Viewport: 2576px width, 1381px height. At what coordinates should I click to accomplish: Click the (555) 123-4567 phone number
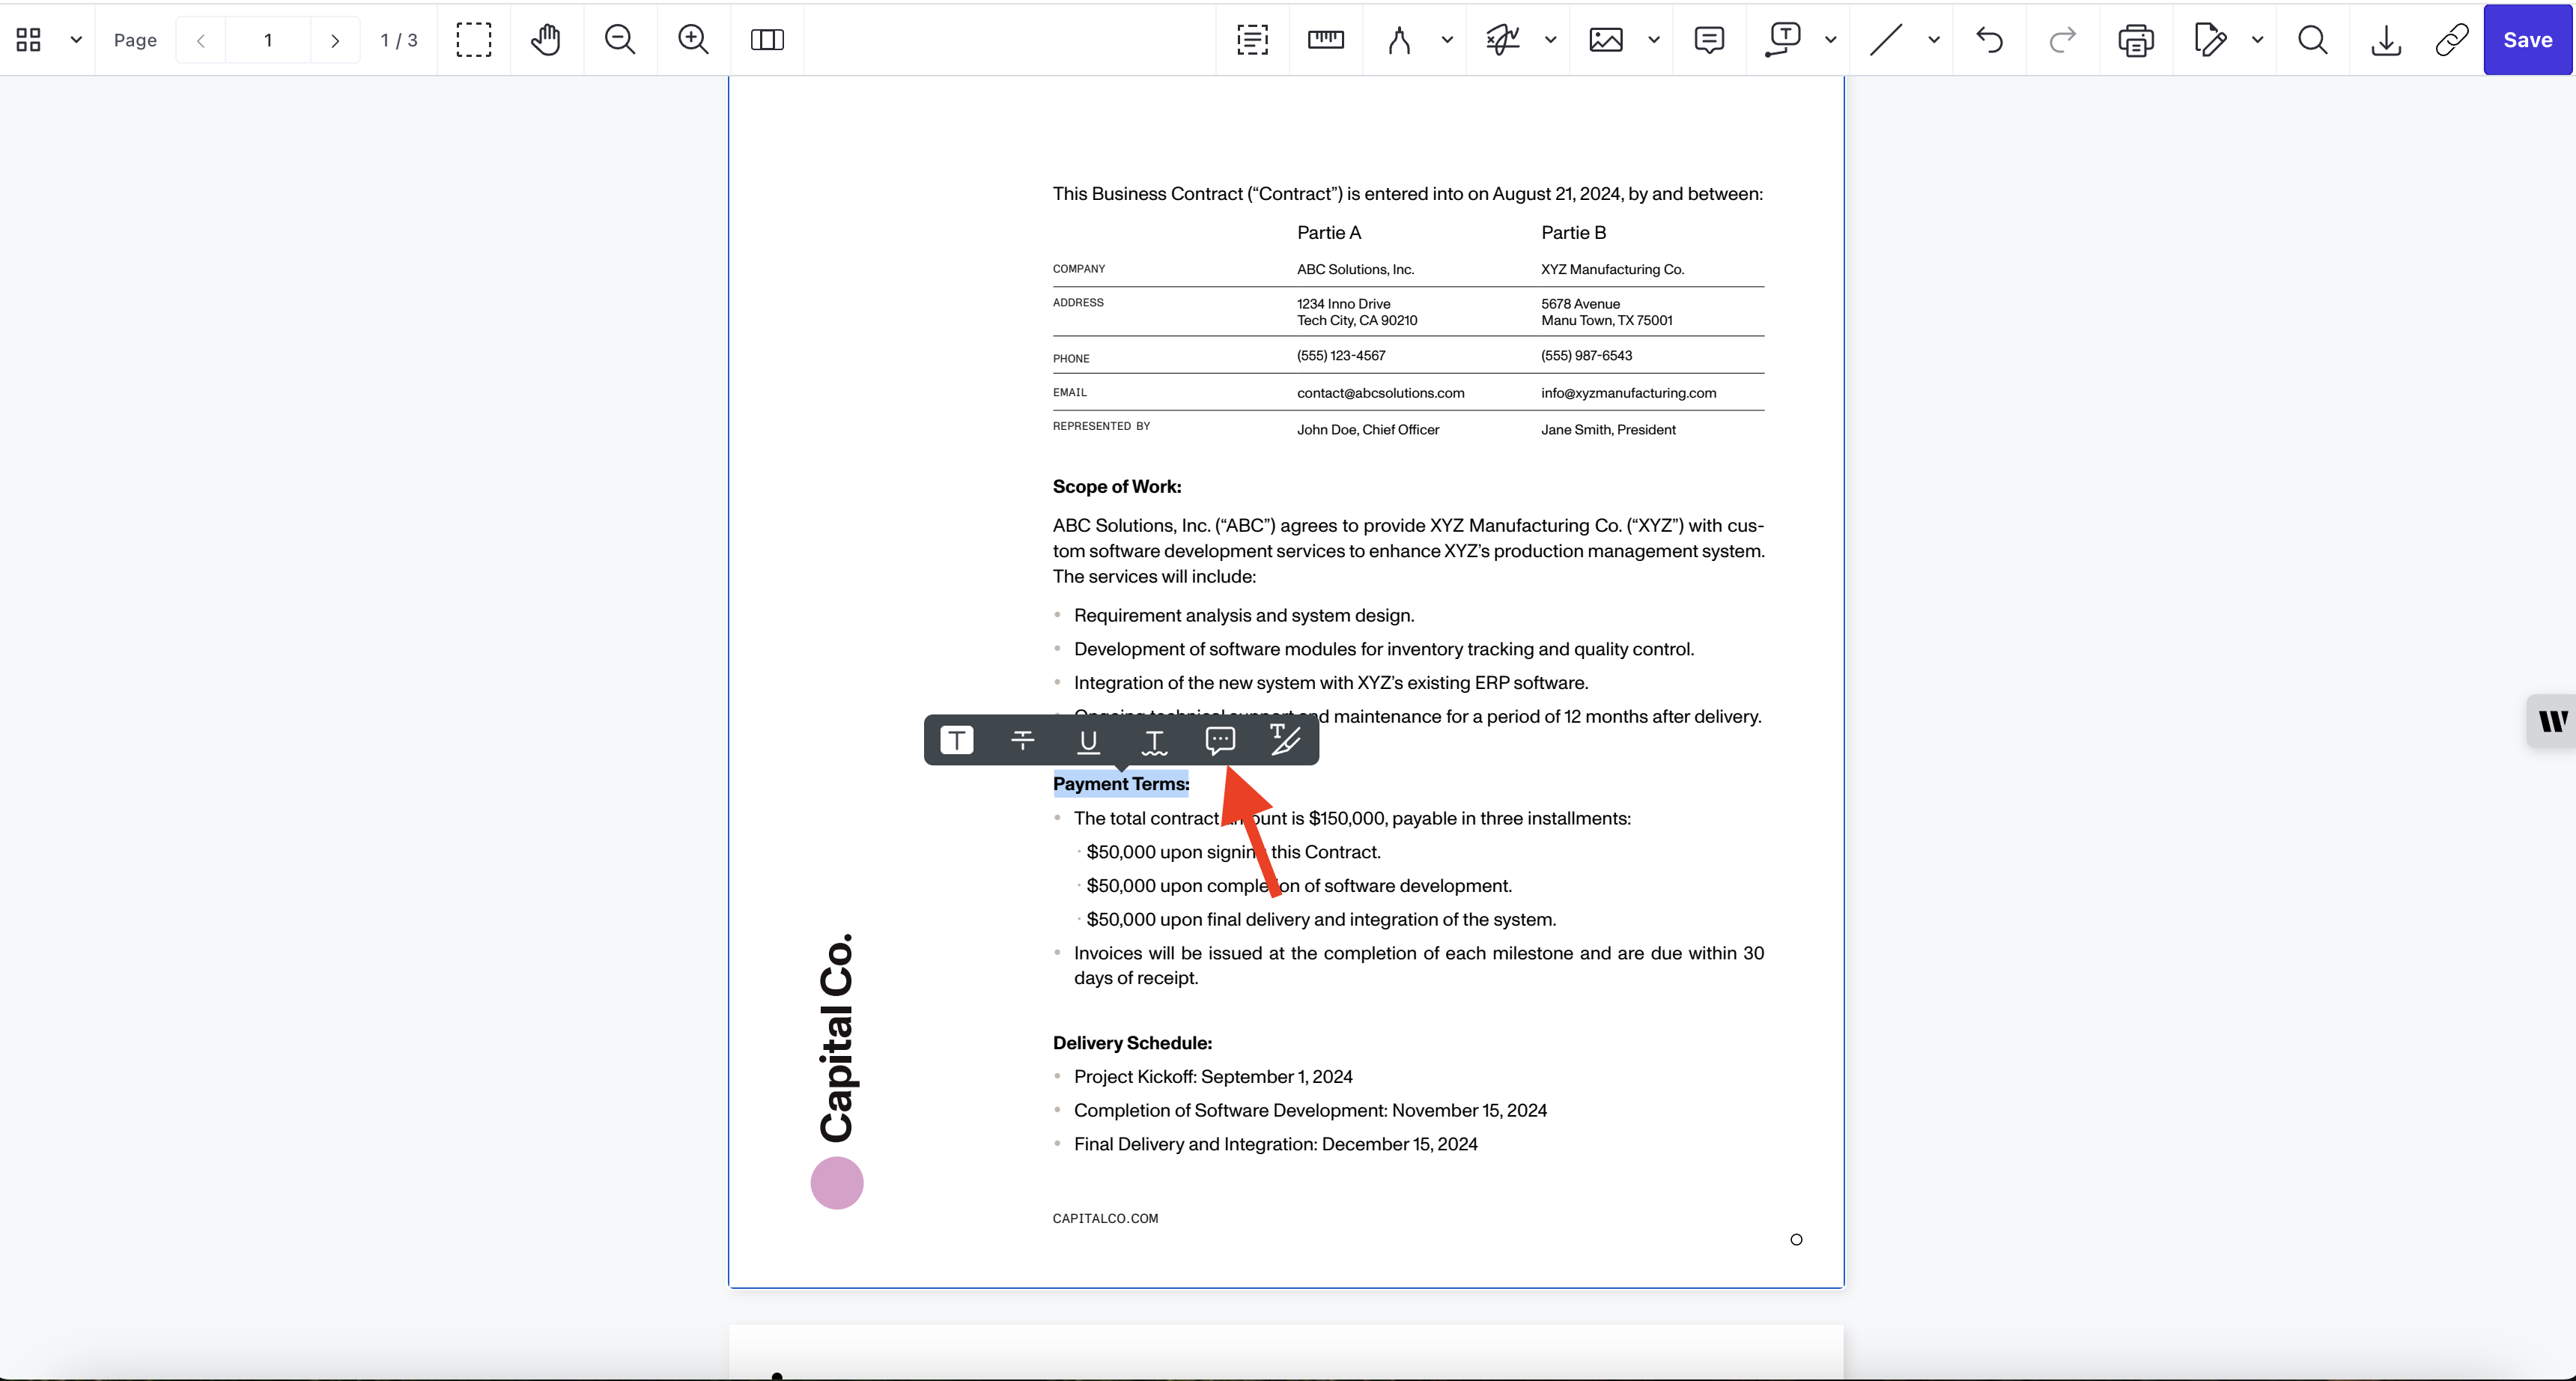[1341, 356]
